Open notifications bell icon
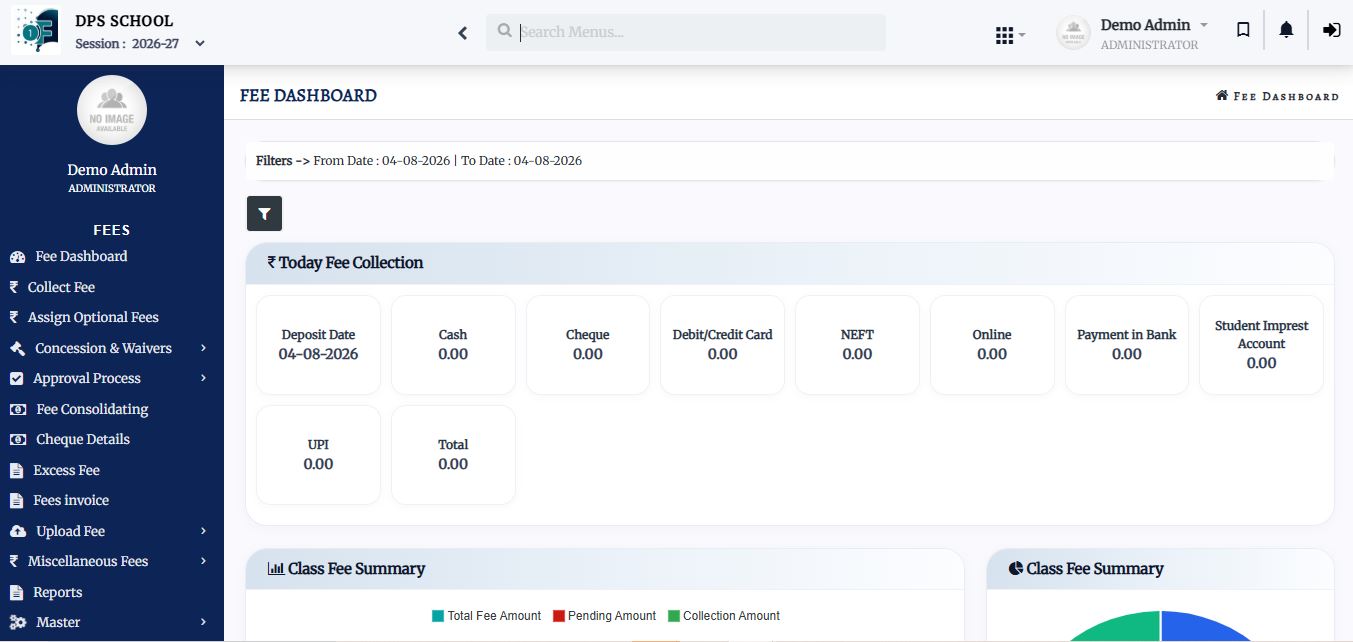The width and height of the screenshot is (1353, 642). tap(1286, 30)
